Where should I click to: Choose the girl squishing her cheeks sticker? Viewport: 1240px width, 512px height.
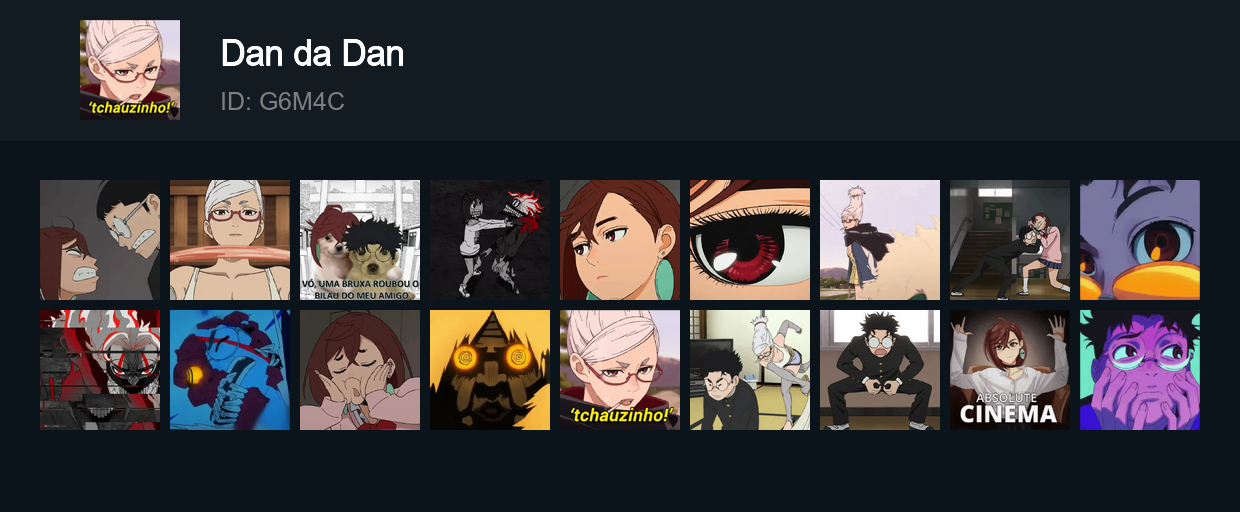(x=360, y=370)
